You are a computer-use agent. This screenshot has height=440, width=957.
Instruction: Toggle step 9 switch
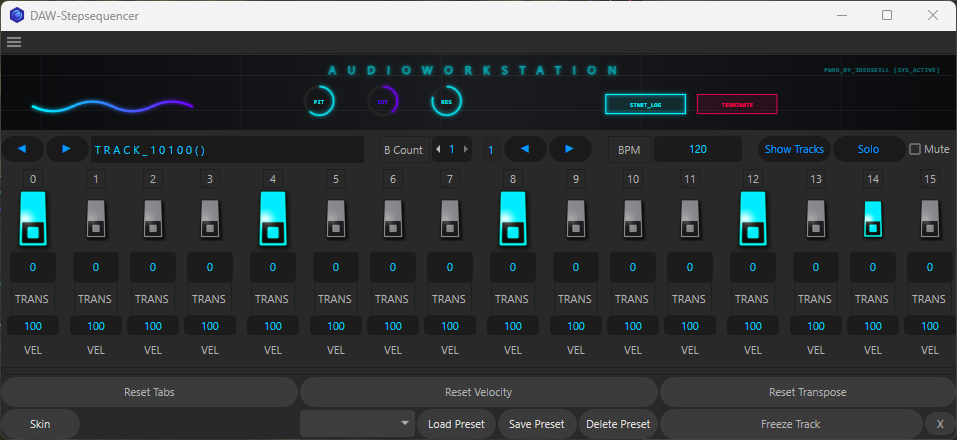(576, 218)
